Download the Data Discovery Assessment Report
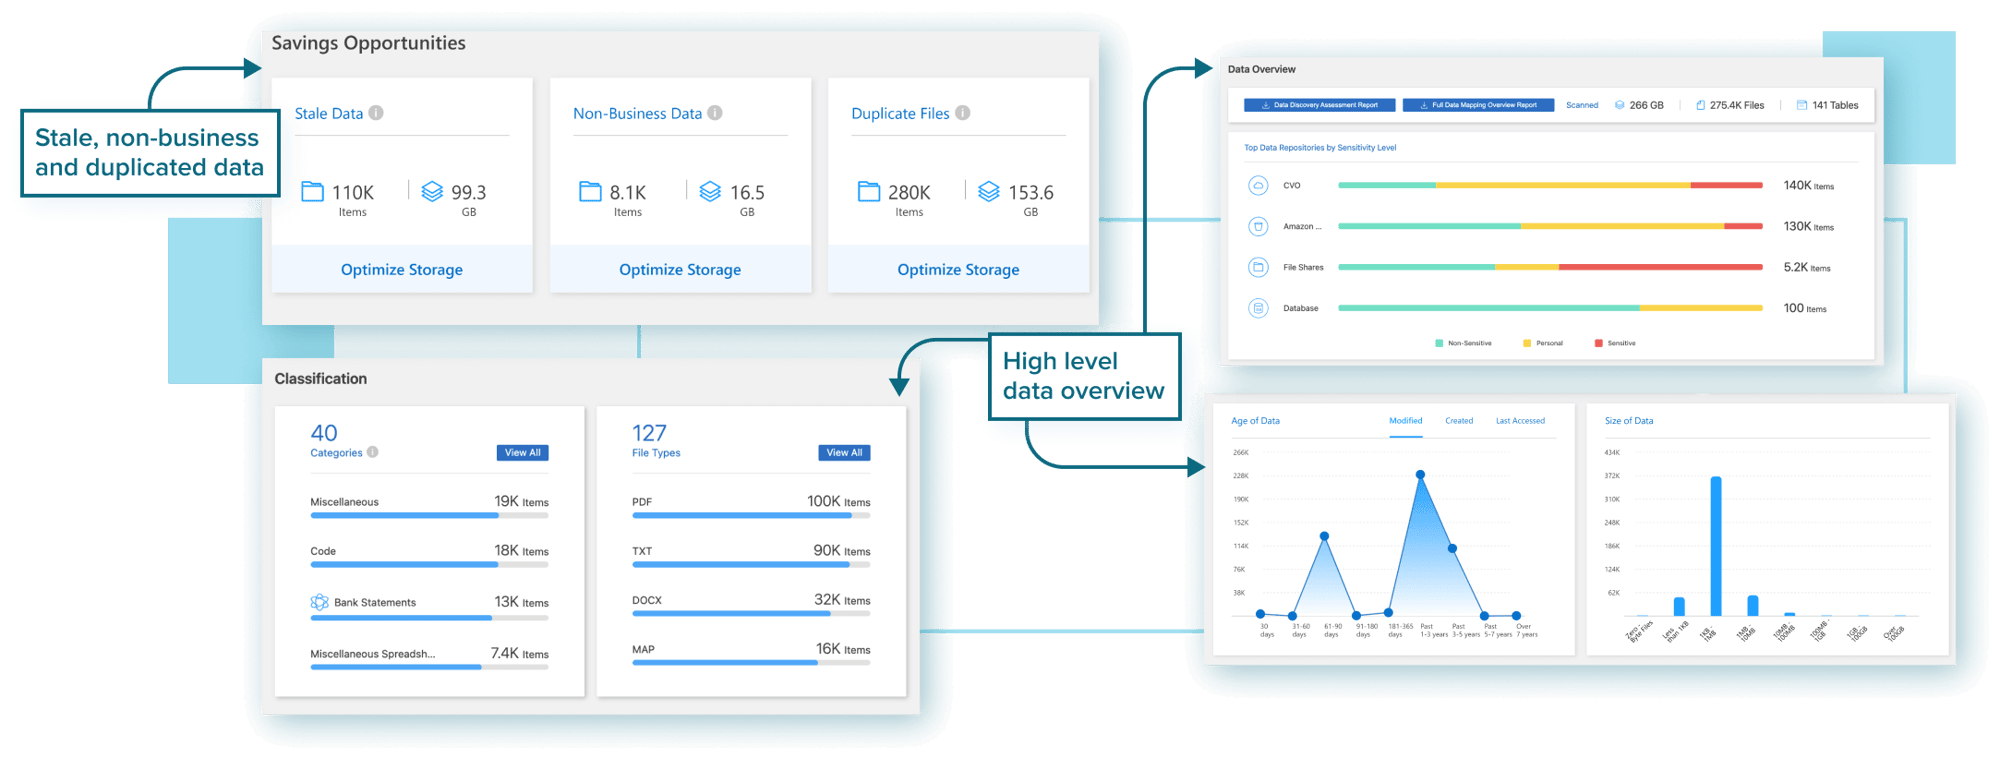Viewport: 2000px width, 758px height. (1319, 105)
